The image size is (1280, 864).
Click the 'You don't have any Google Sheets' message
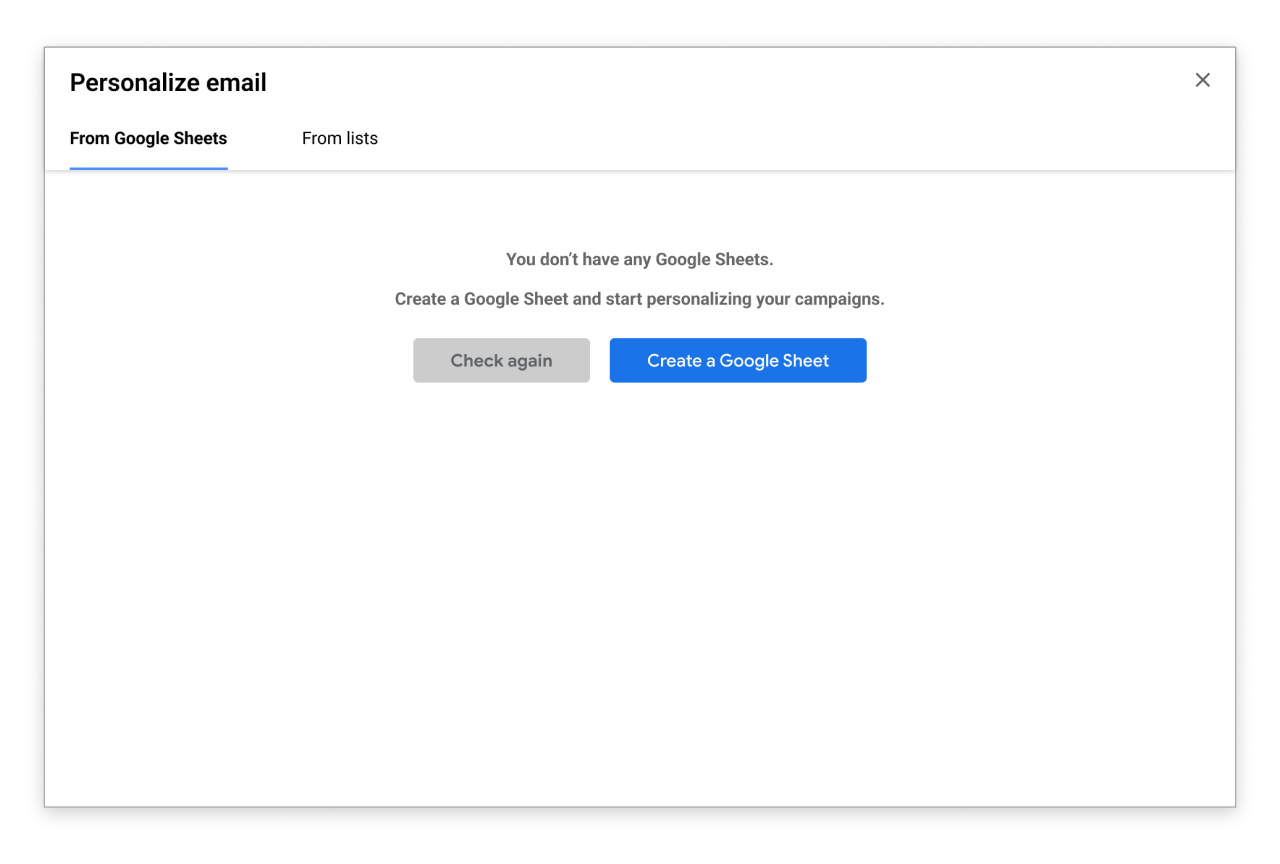click(640, 260)
